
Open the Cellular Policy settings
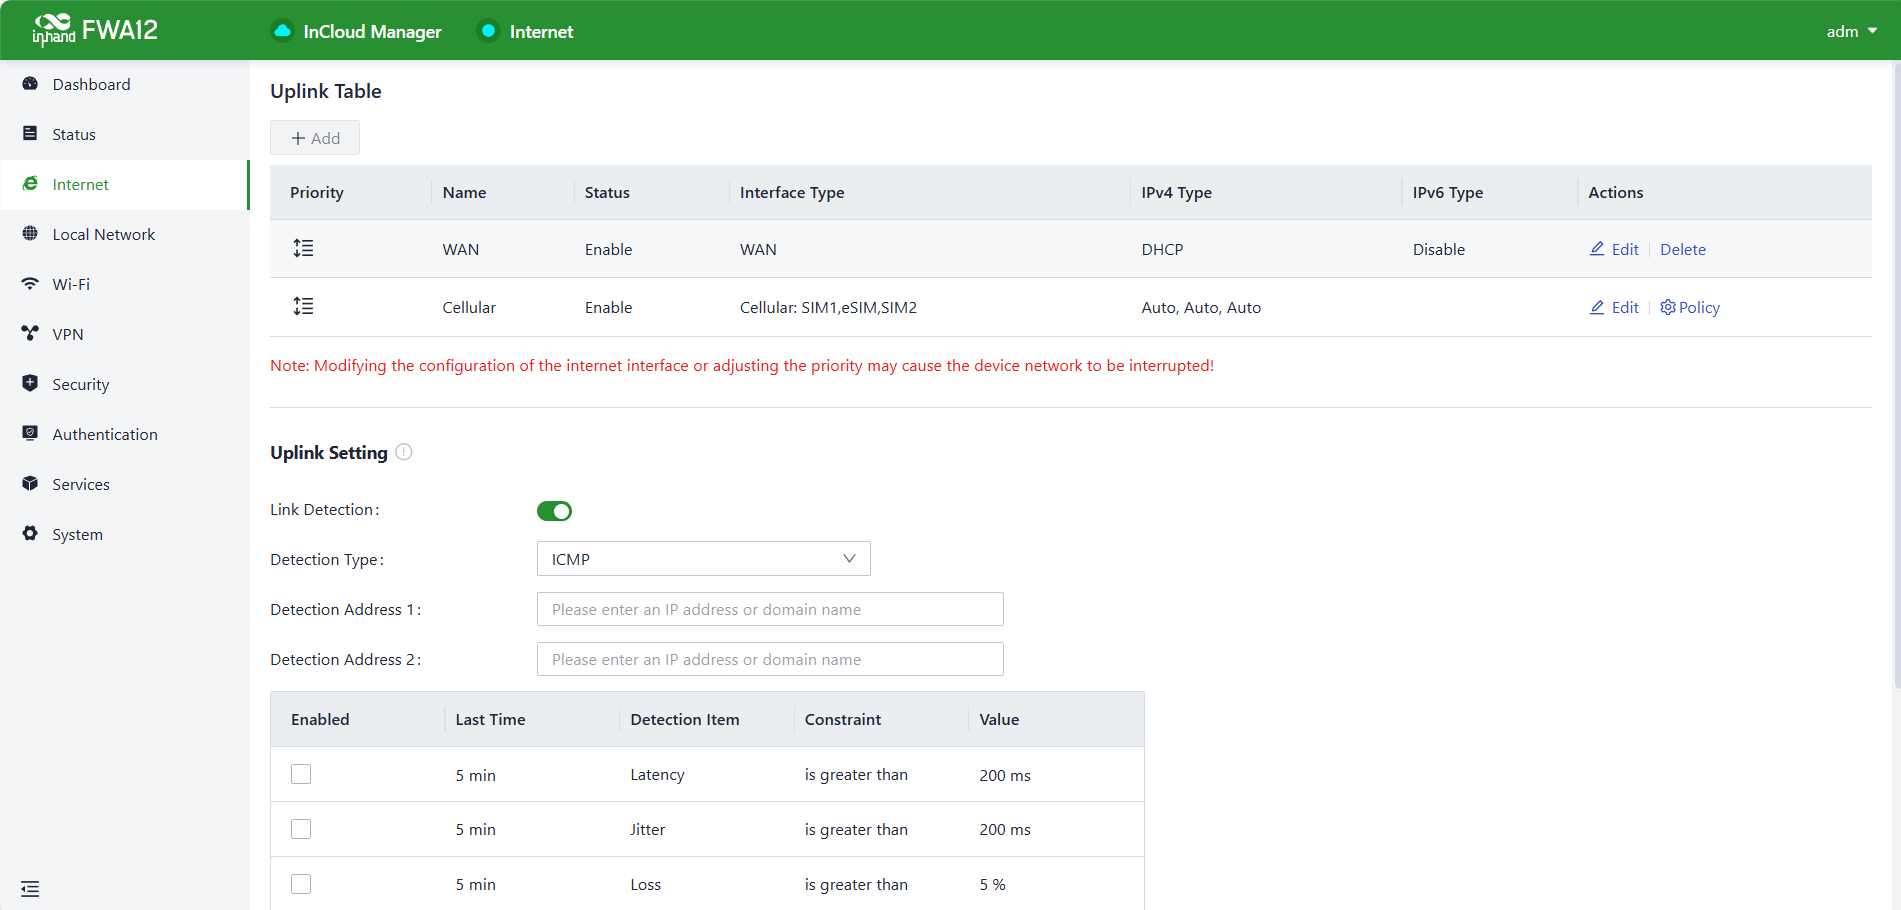[1690, 307]
